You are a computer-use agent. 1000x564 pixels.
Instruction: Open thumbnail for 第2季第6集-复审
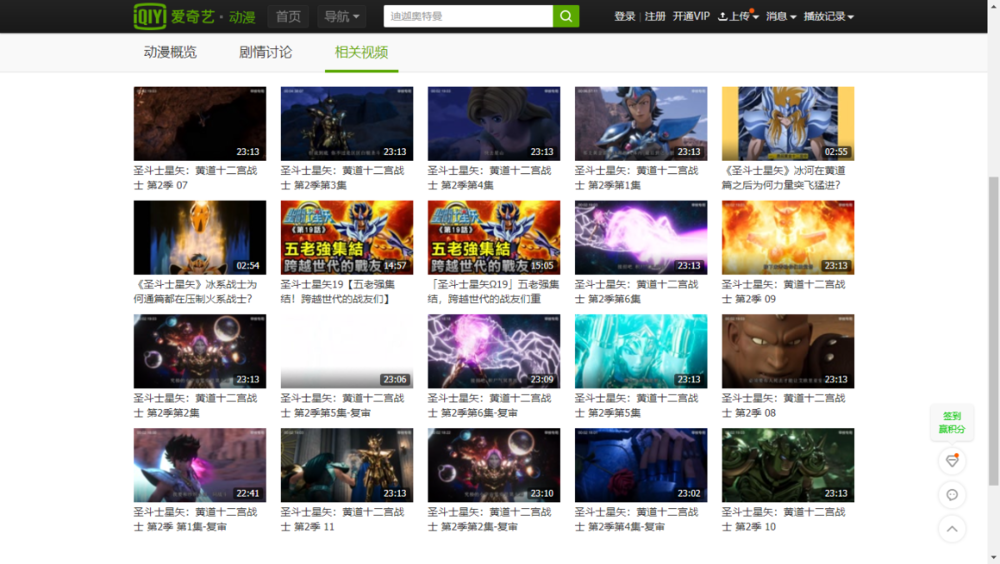[494, 351]
